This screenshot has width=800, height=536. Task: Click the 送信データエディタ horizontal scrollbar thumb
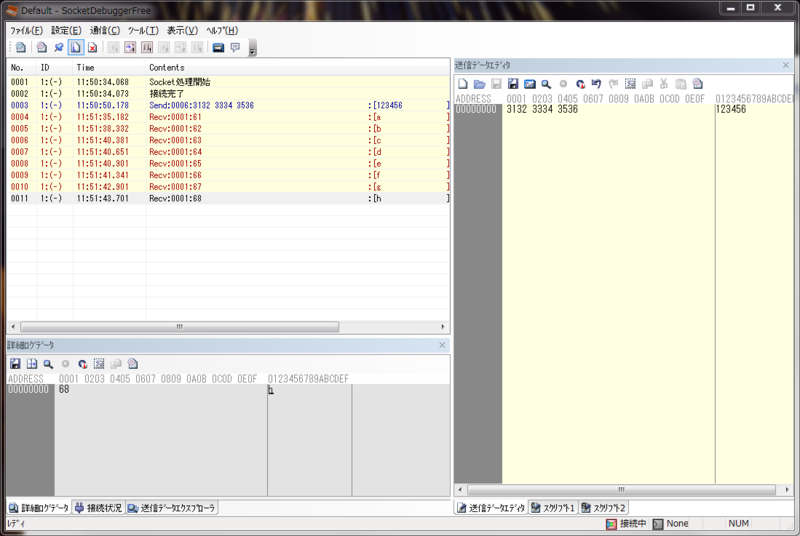click(x=621, y=490)
